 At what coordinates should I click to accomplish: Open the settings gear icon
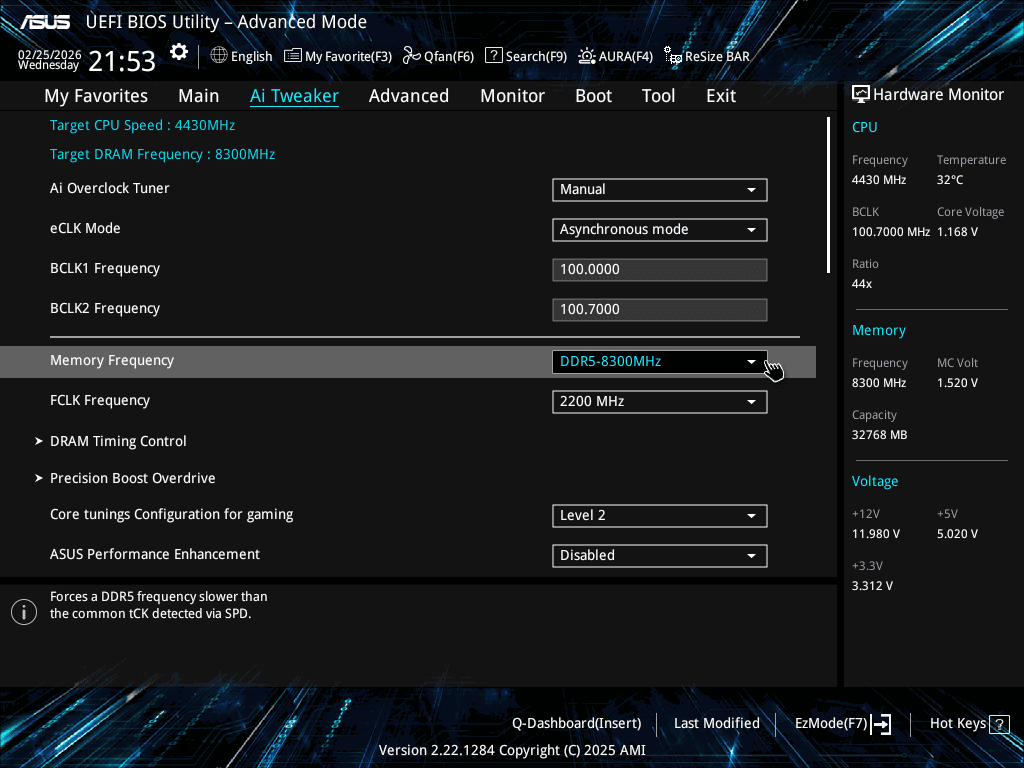(178, 52)
